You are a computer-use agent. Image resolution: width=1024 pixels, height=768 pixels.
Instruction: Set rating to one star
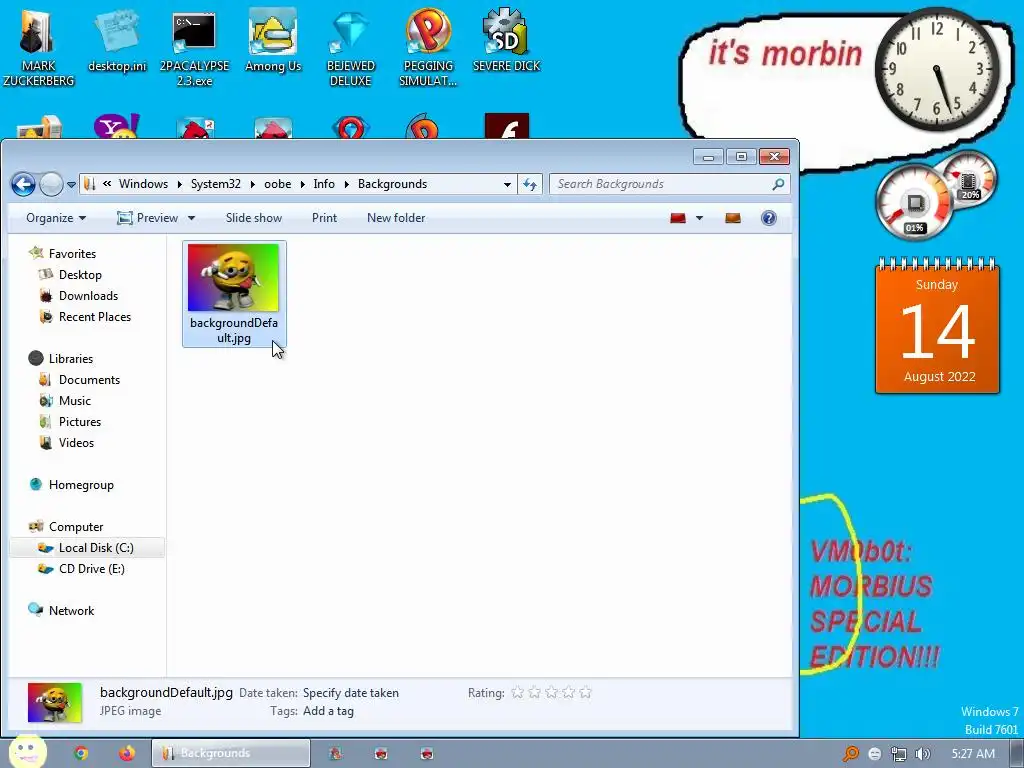518,692
